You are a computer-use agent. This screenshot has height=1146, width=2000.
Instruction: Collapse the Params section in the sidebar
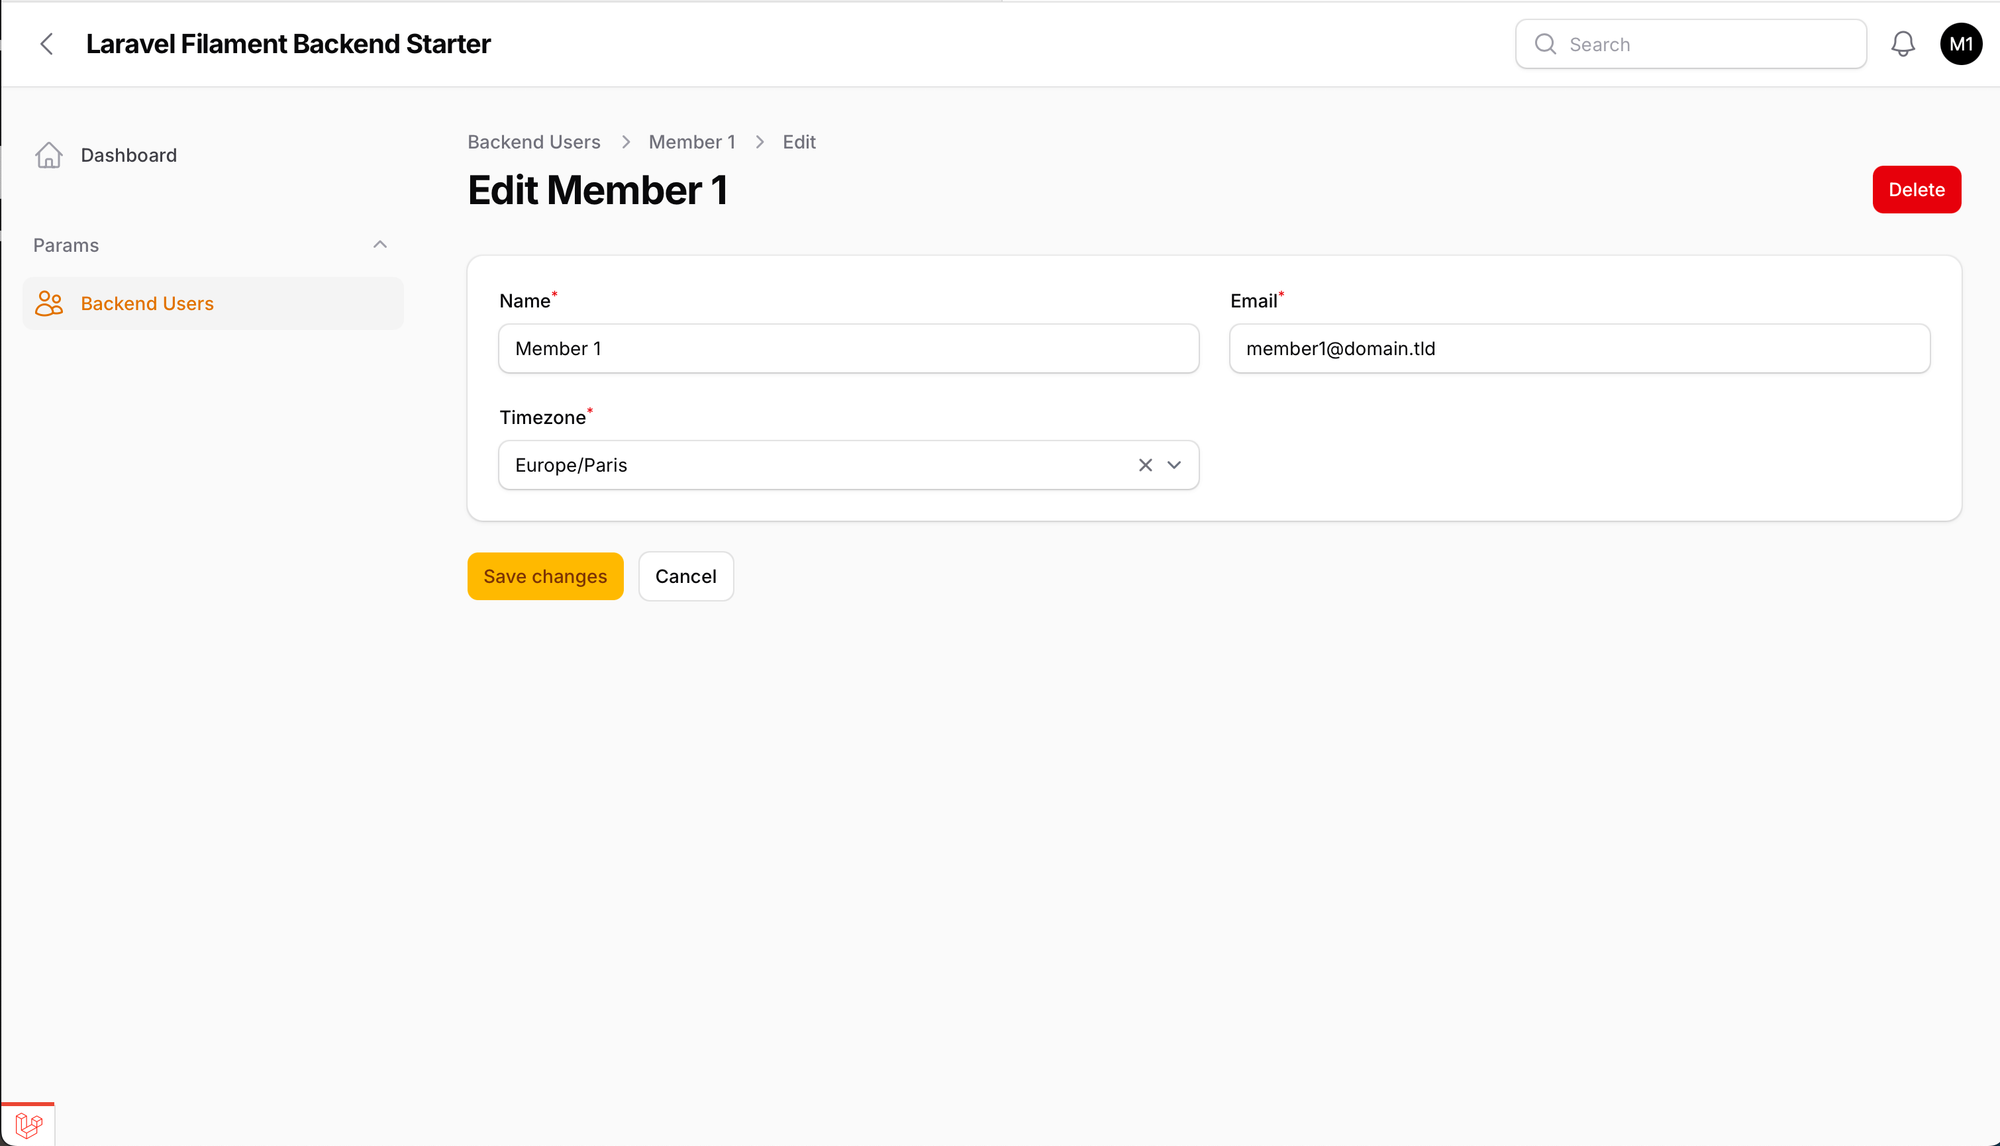[x=379, y=244]
